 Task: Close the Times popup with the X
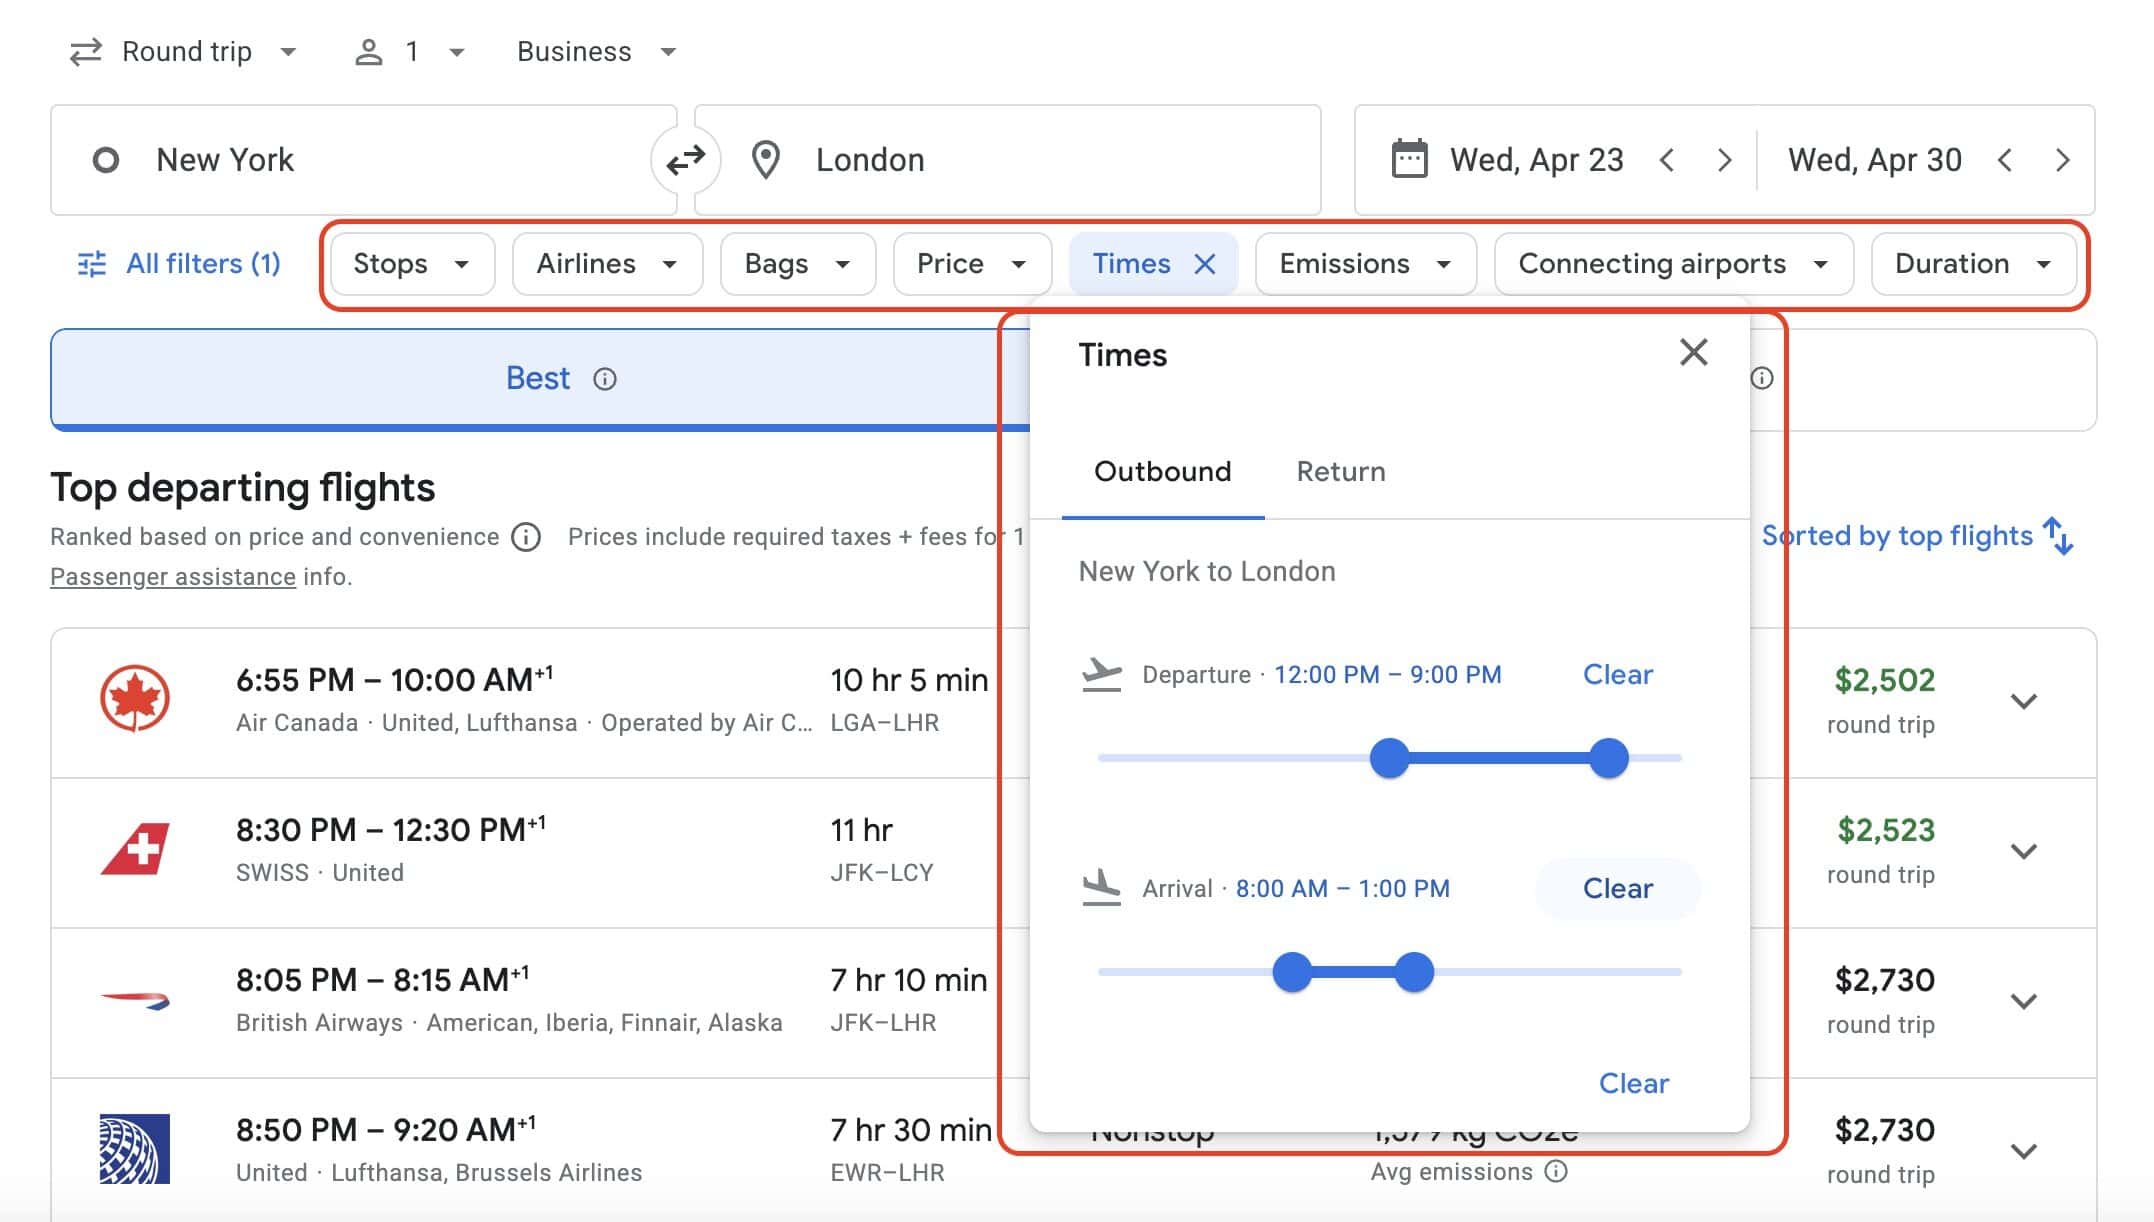click(1693, 352)
